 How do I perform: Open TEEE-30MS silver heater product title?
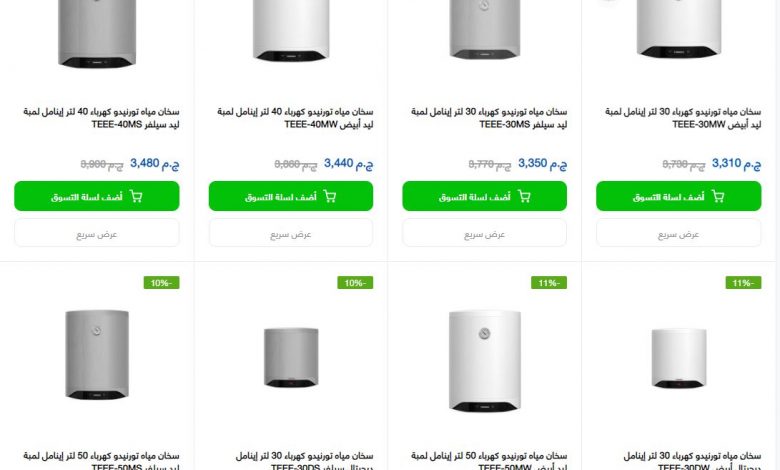tap(484, 118)
